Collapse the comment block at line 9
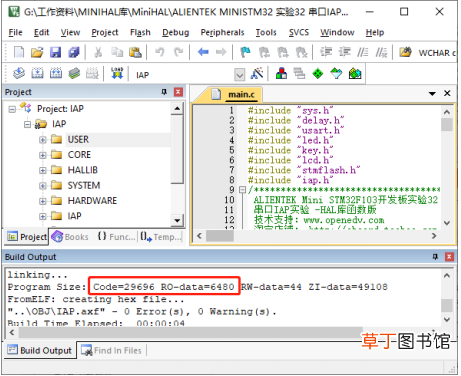This screenshot has width=461, height=376. coord(242,190)
